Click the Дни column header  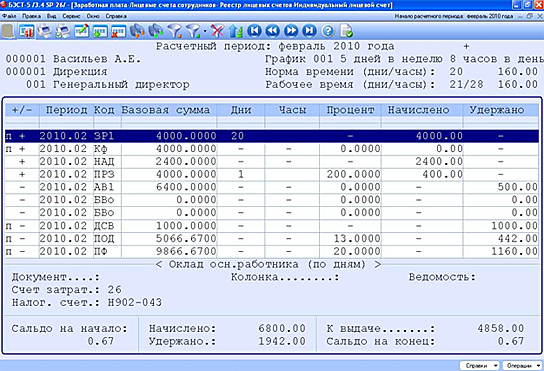pos(241,110)
